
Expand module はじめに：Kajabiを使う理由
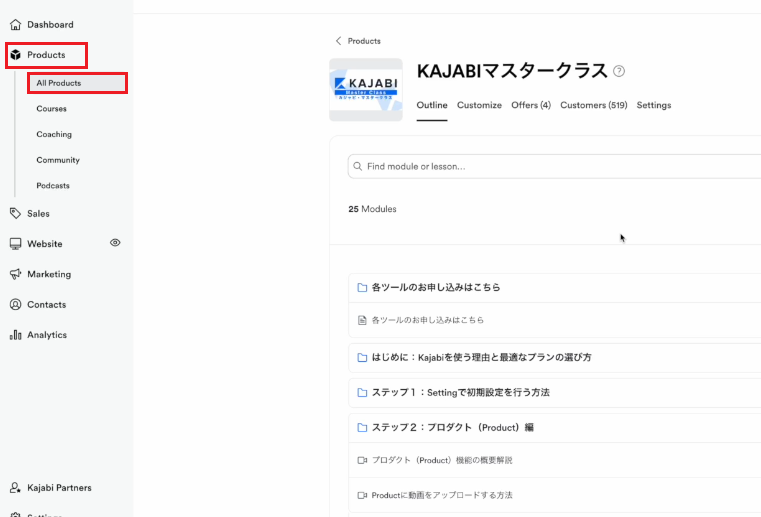[481, 358]
